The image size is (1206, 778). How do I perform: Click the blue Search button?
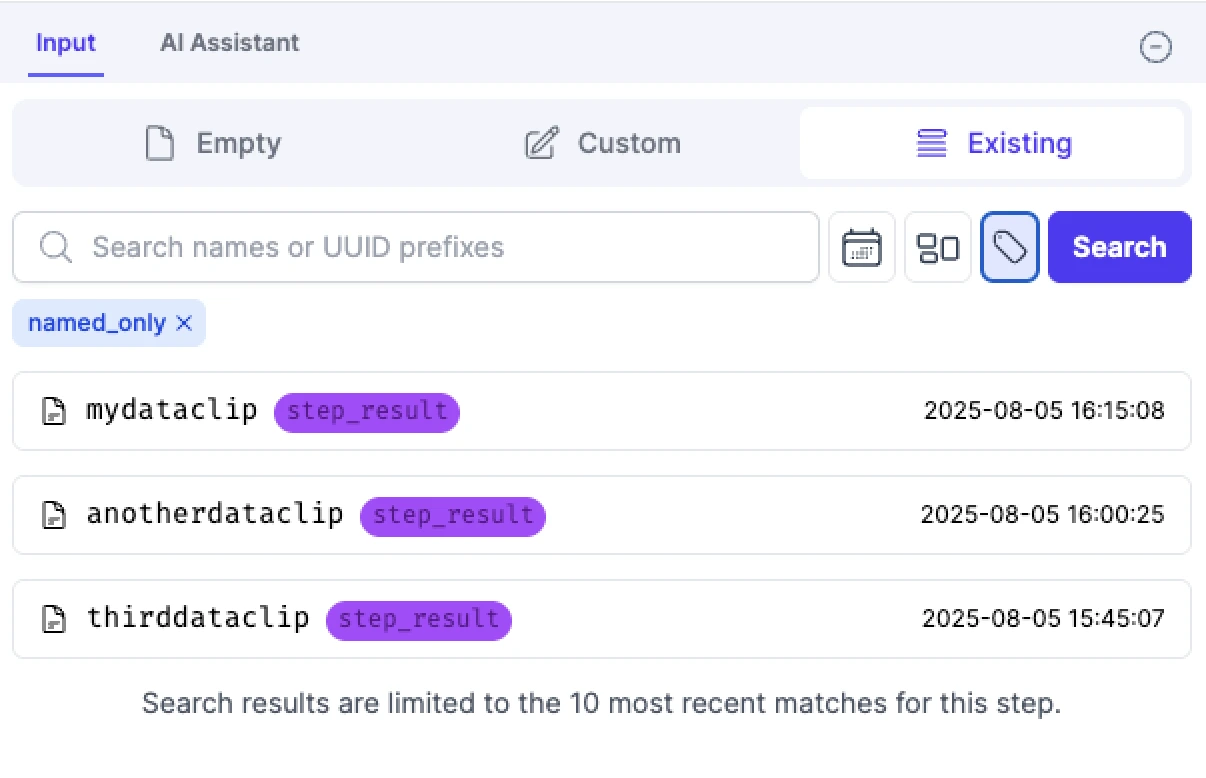1120,247
